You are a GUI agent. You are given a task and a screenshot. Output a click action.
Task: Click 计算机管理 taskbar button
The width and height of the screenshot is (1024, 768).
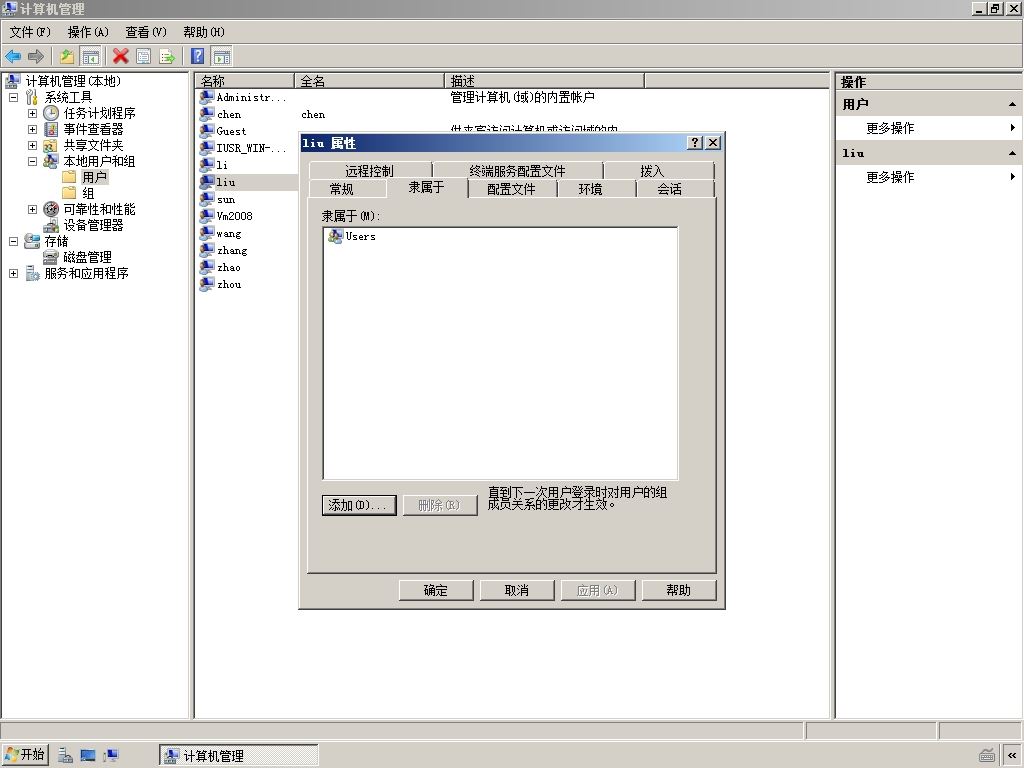point(239,756)
